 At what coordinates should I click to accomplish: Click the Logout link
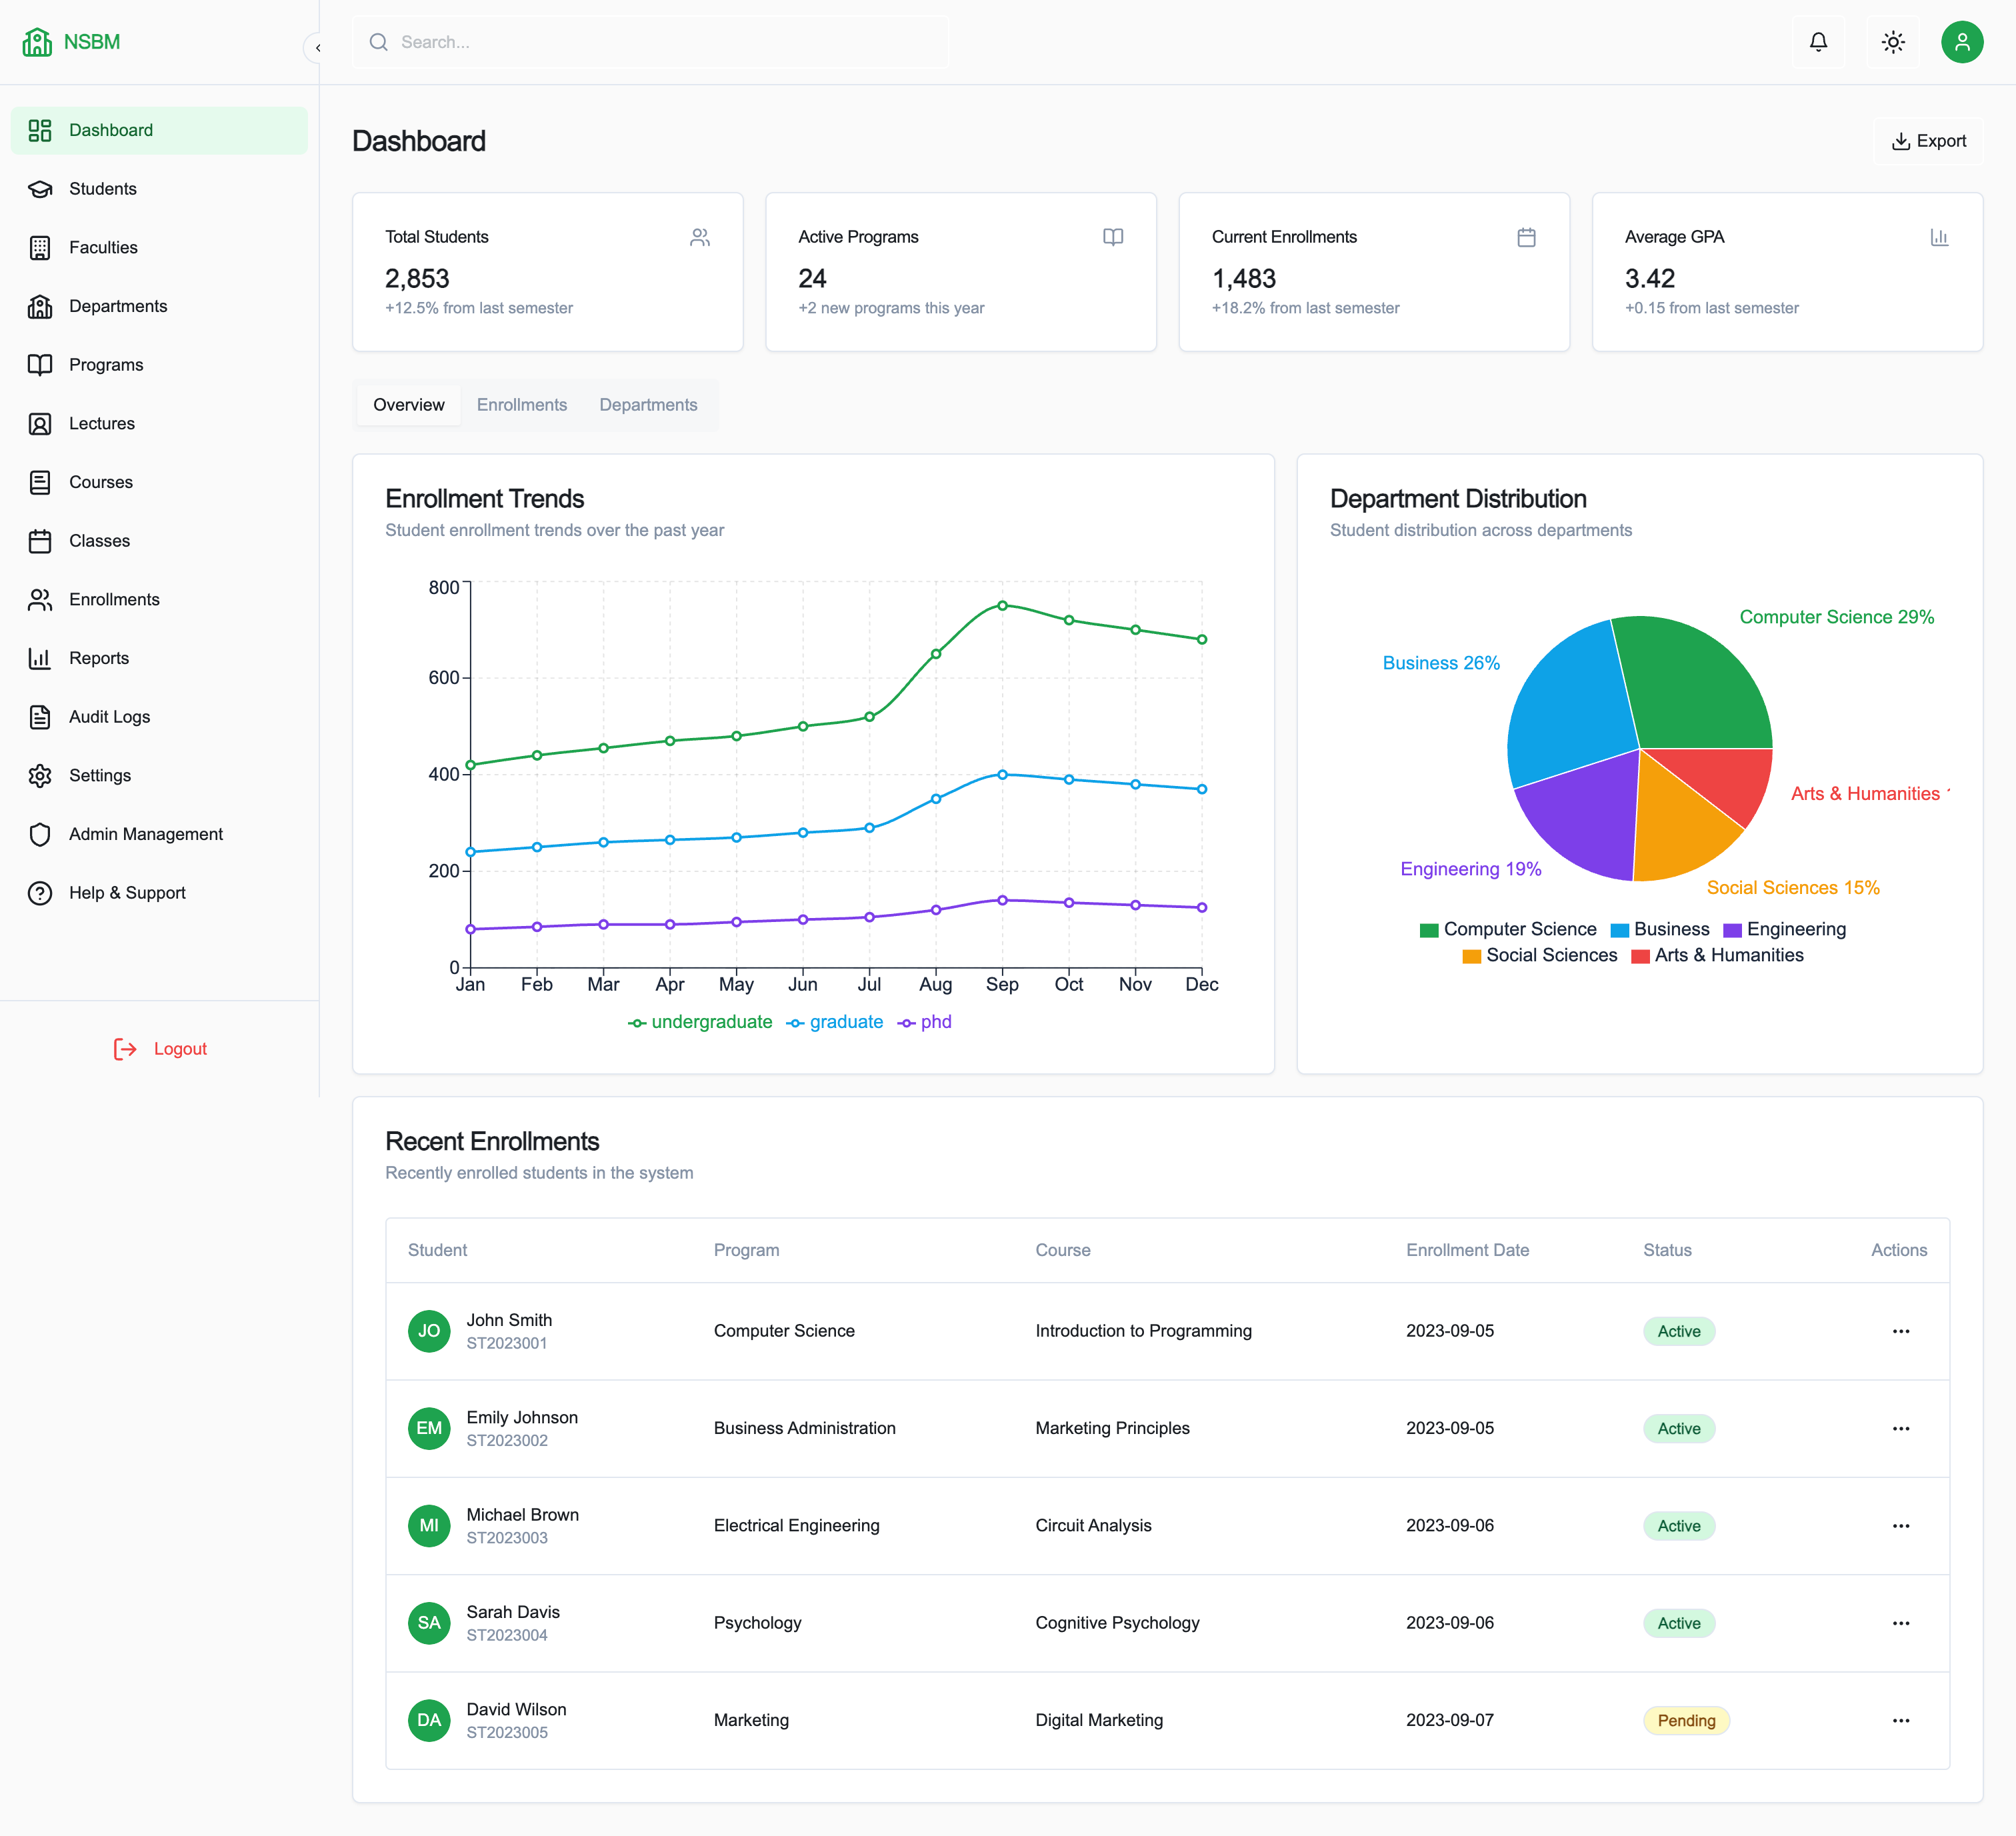(180, 1048)
